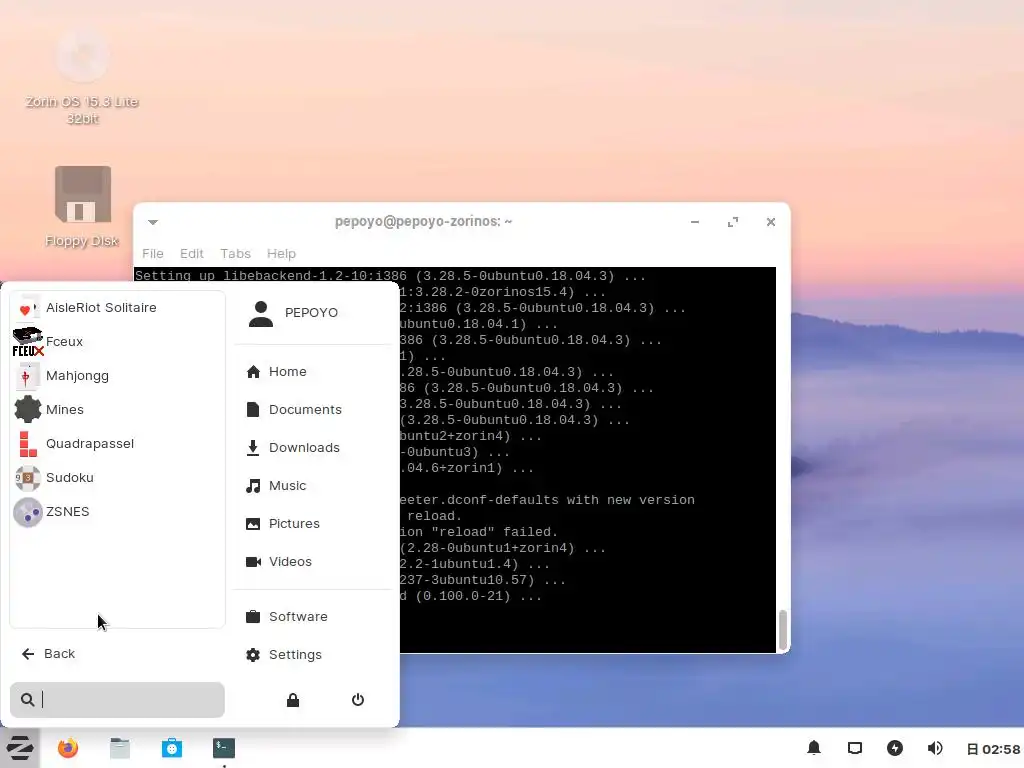Viewport: 1024px width, 768px height.
Task: Maximize the terminal window
Action: [733, 222]
